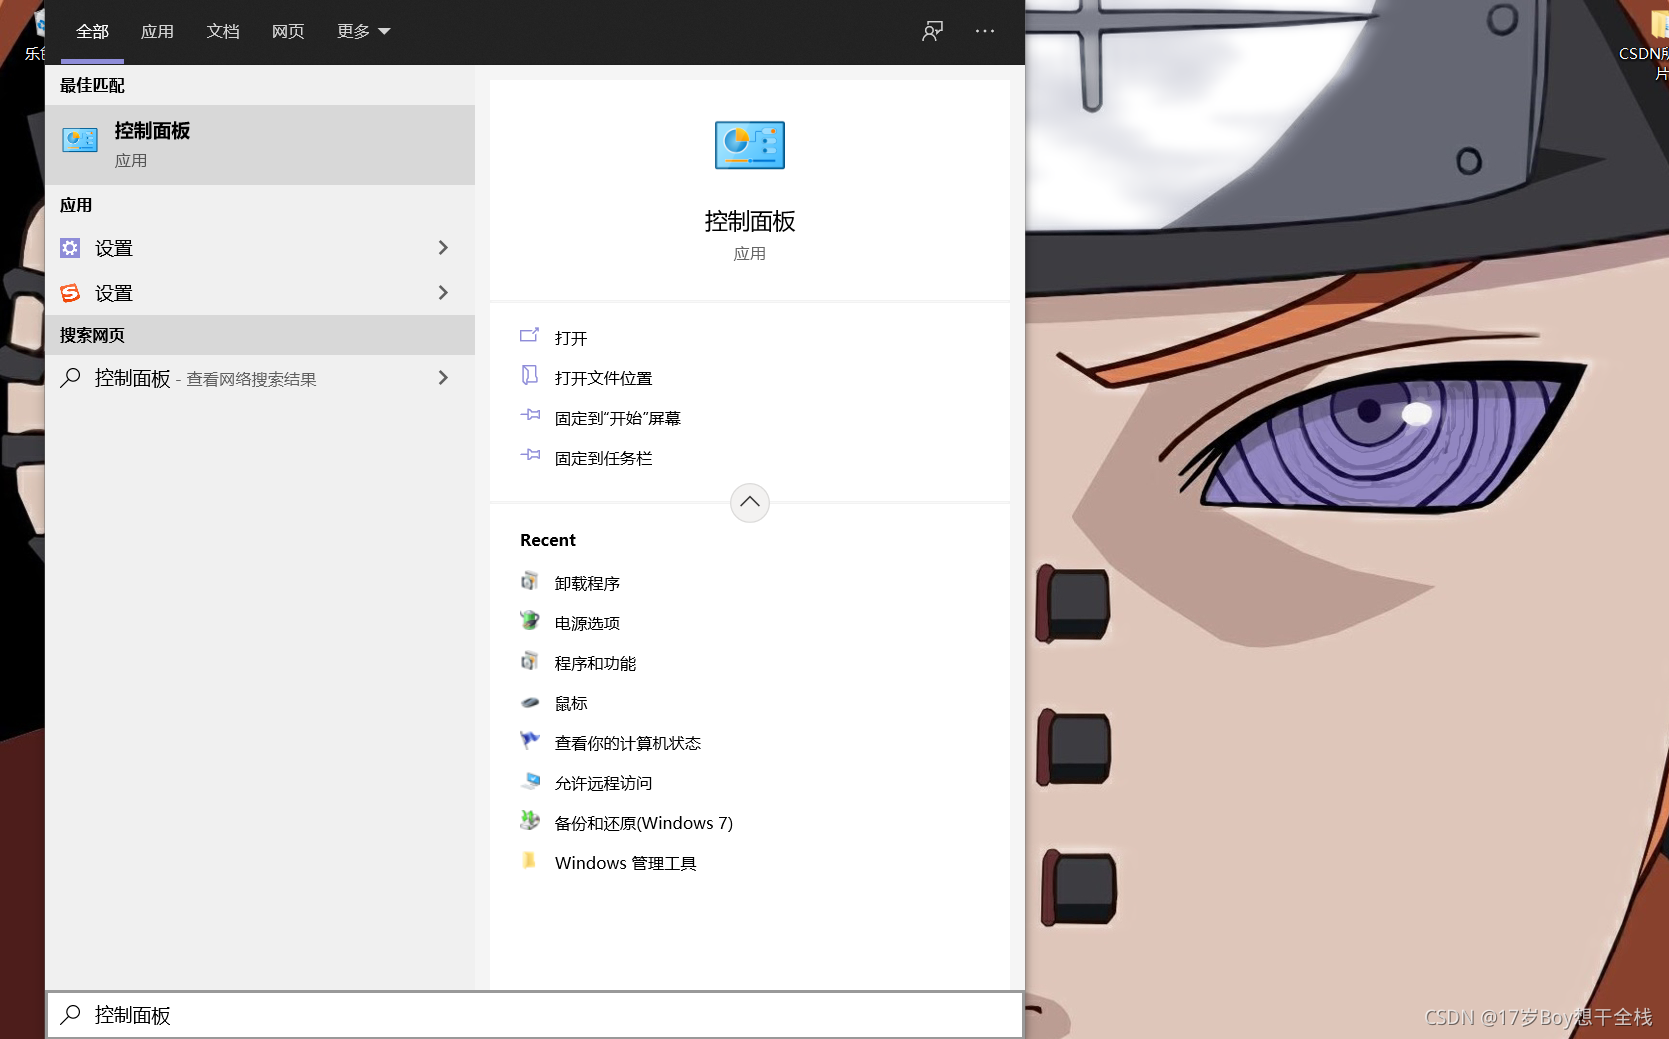
Task: Click 固定到"开始"屏幕
Action: tap(618, 418)
